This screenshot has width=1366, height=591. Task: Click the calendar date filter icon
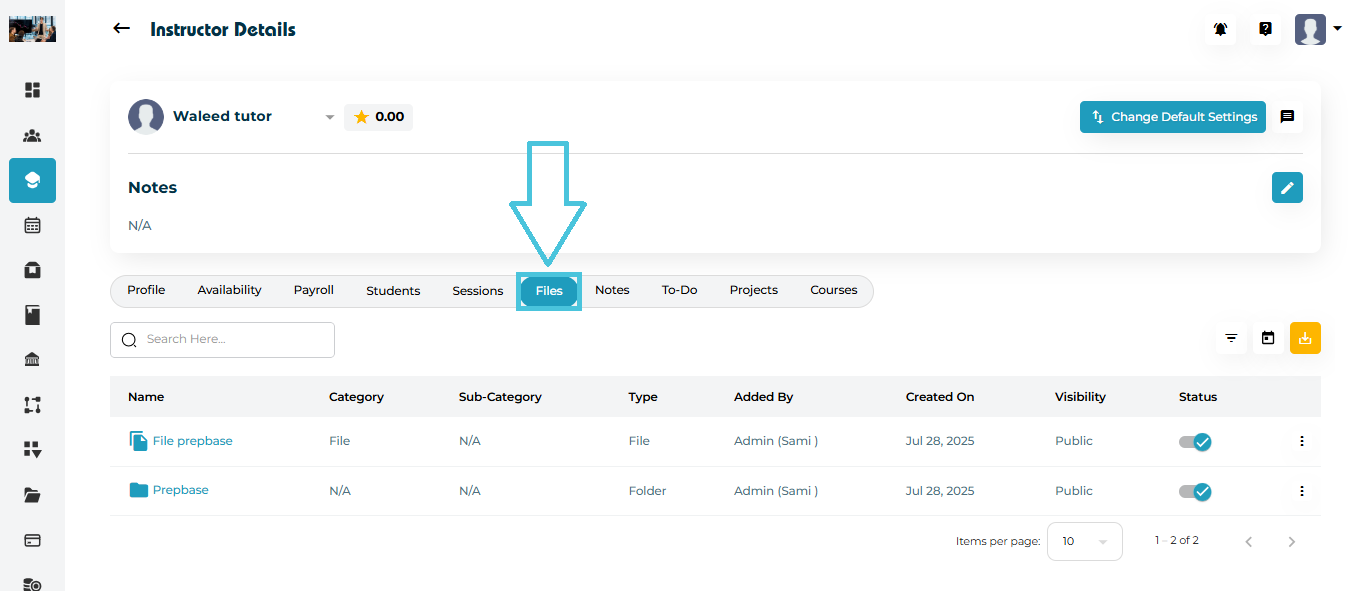[x=1268, y=338]
